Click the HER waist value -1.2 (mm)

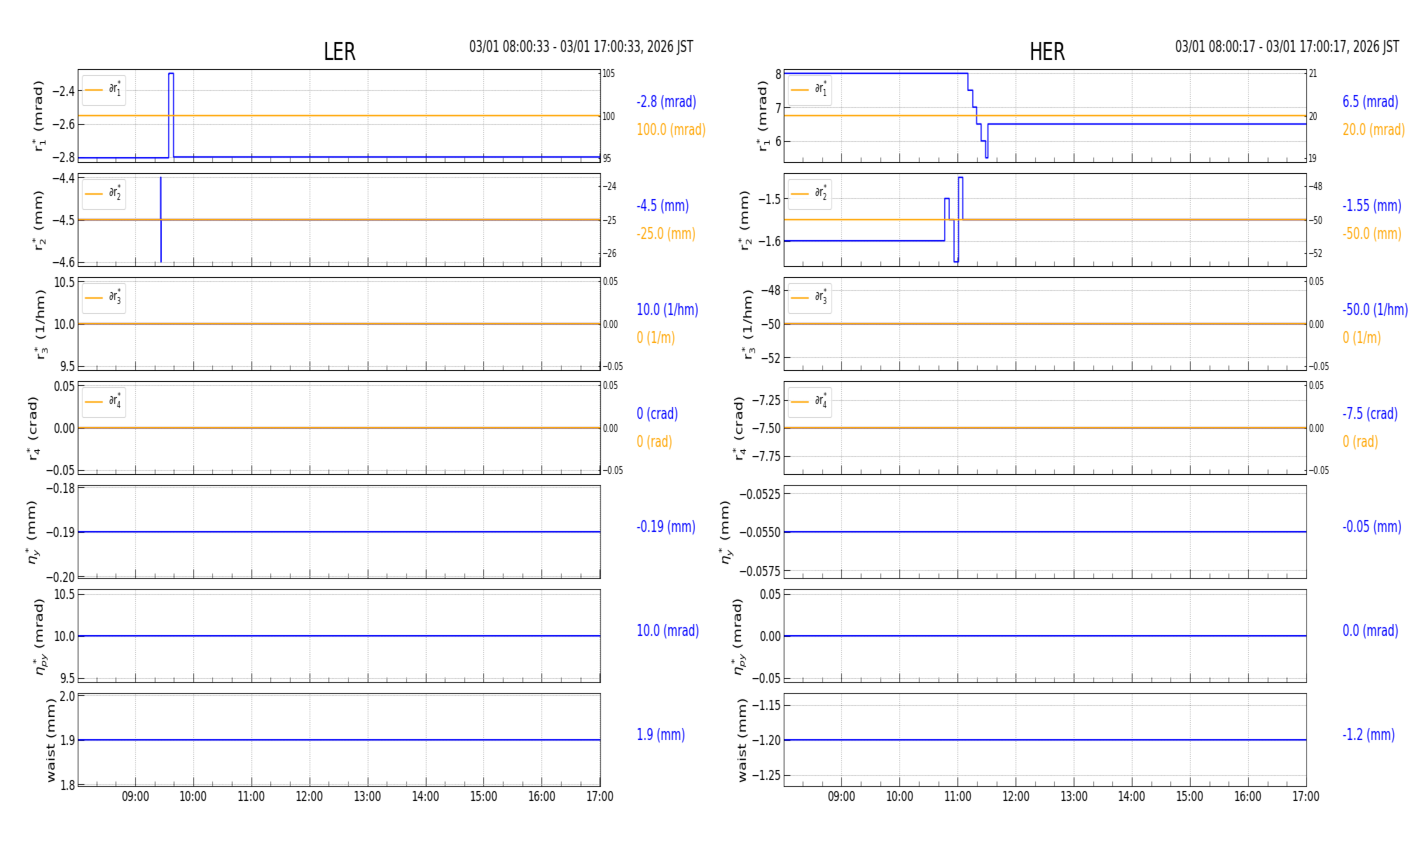(1368, 735)
